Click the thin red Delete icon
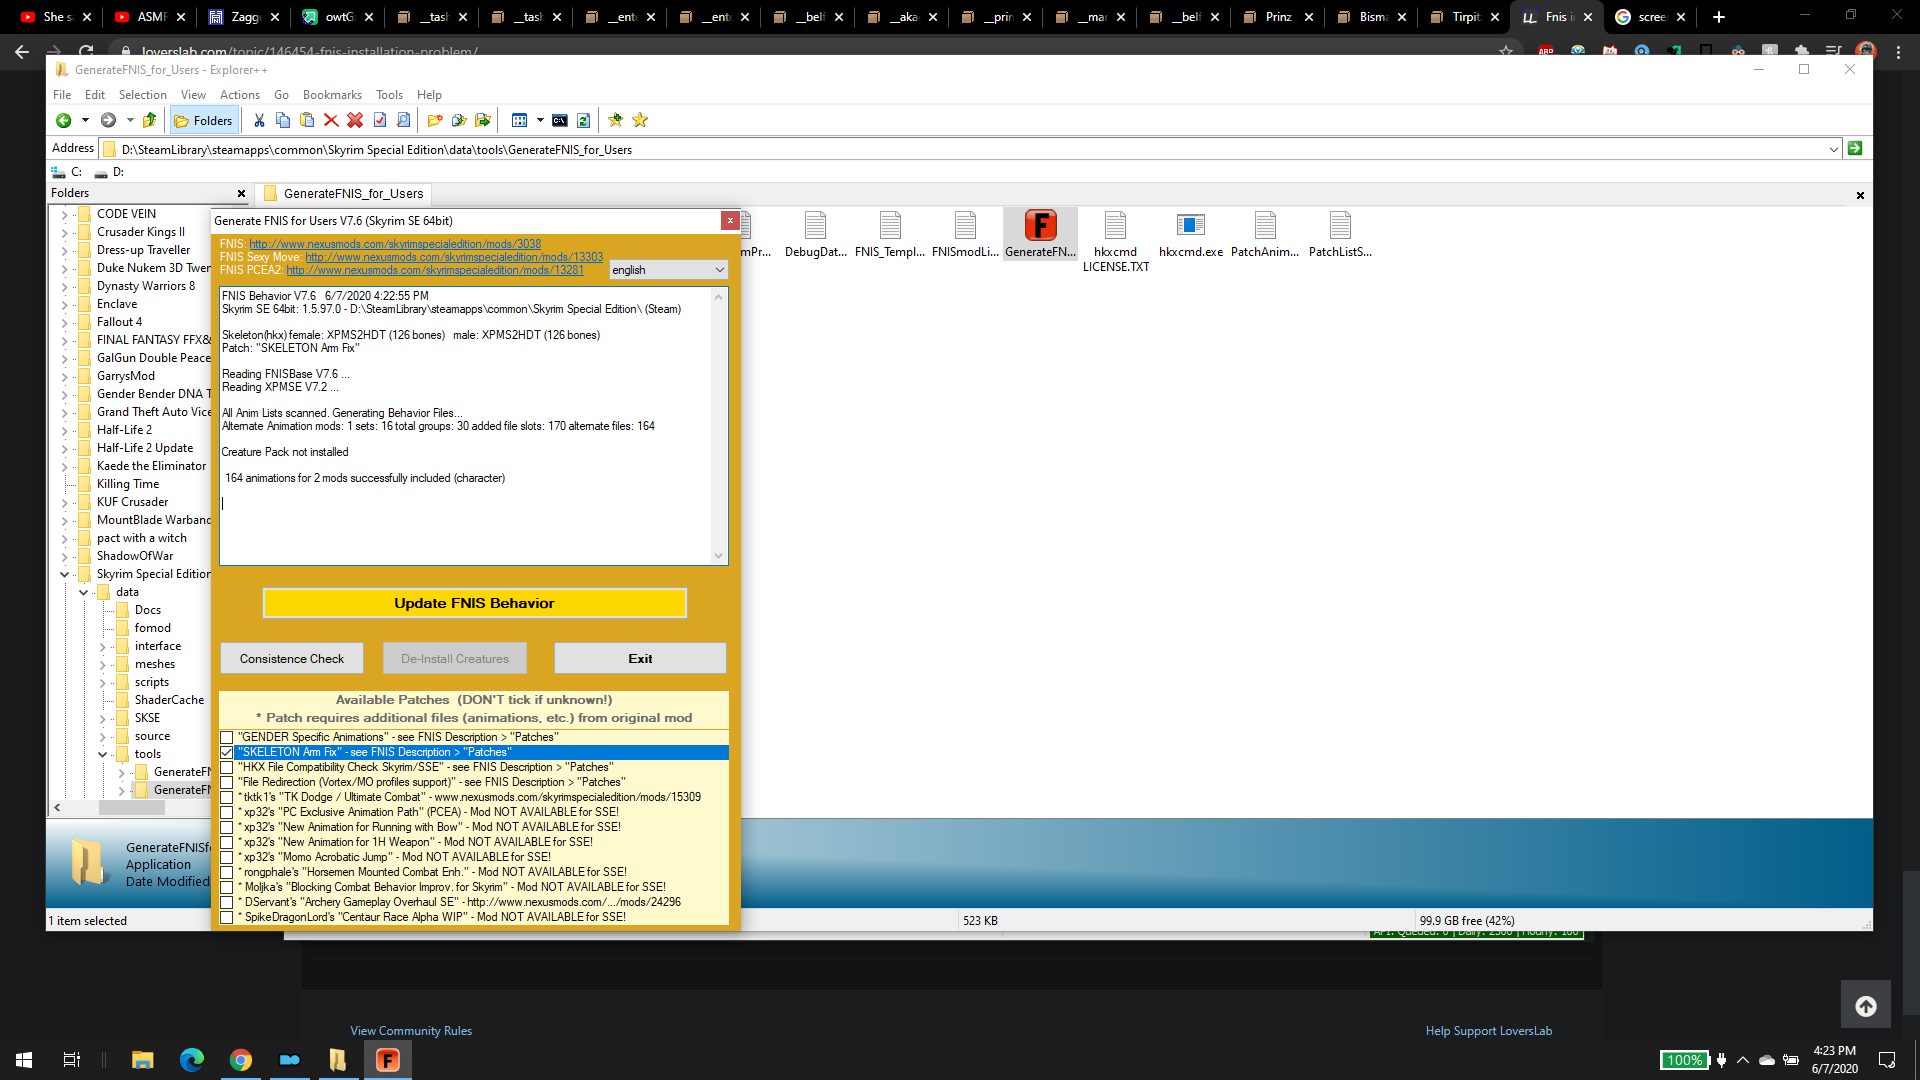The width and height of the screenshot is (1920, 1080). (x=331, y=121)
